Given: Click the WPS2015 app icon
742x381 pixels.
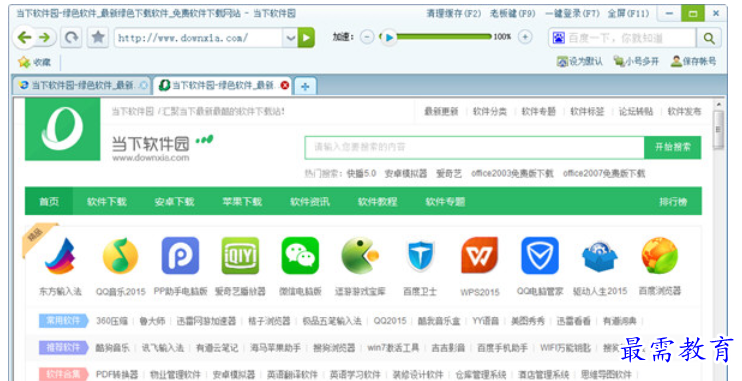Looking at the screenshot, I should [480, 256].
